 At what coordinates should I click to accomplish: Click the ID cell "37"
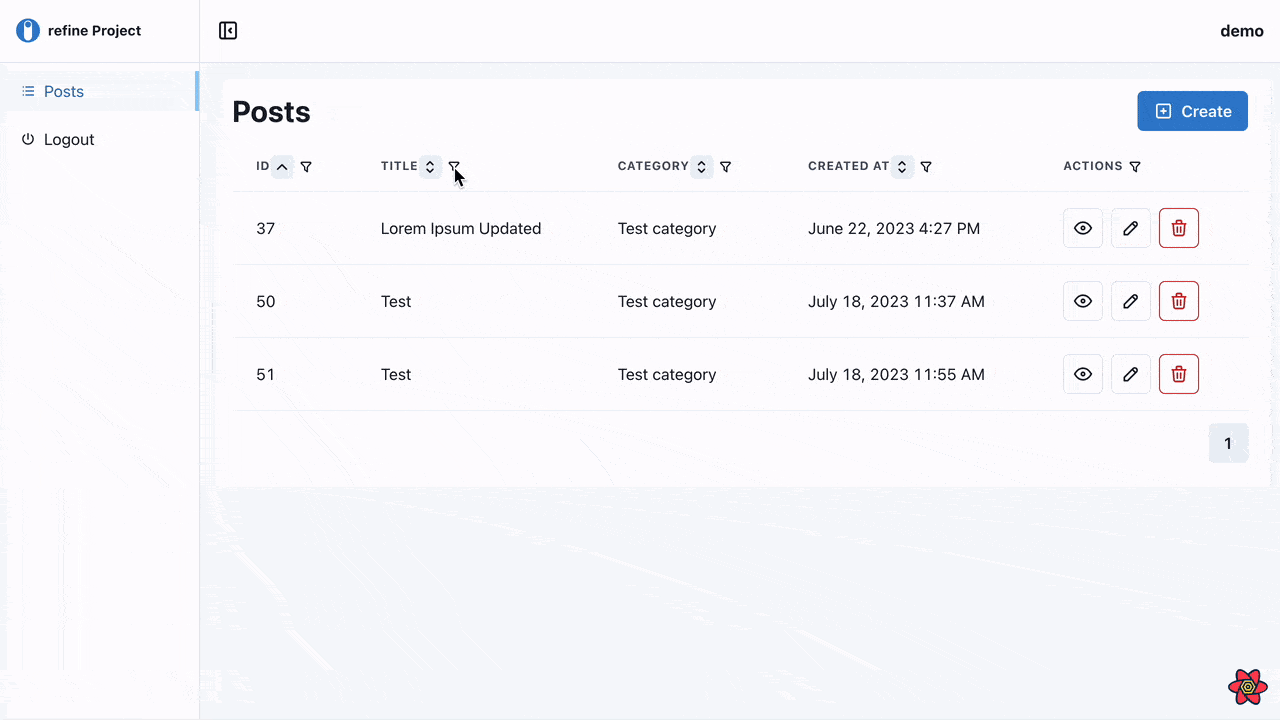coord(265,228)
